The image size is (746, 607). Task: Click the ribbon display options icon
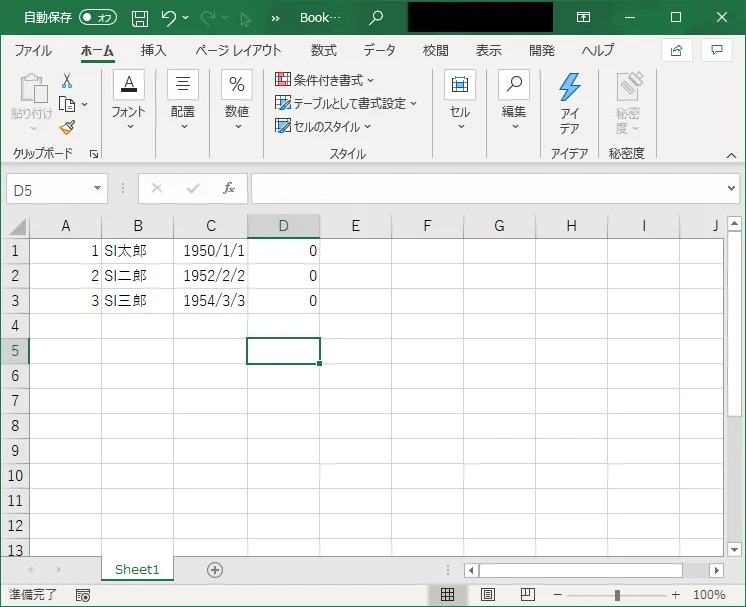click(583, 18)
